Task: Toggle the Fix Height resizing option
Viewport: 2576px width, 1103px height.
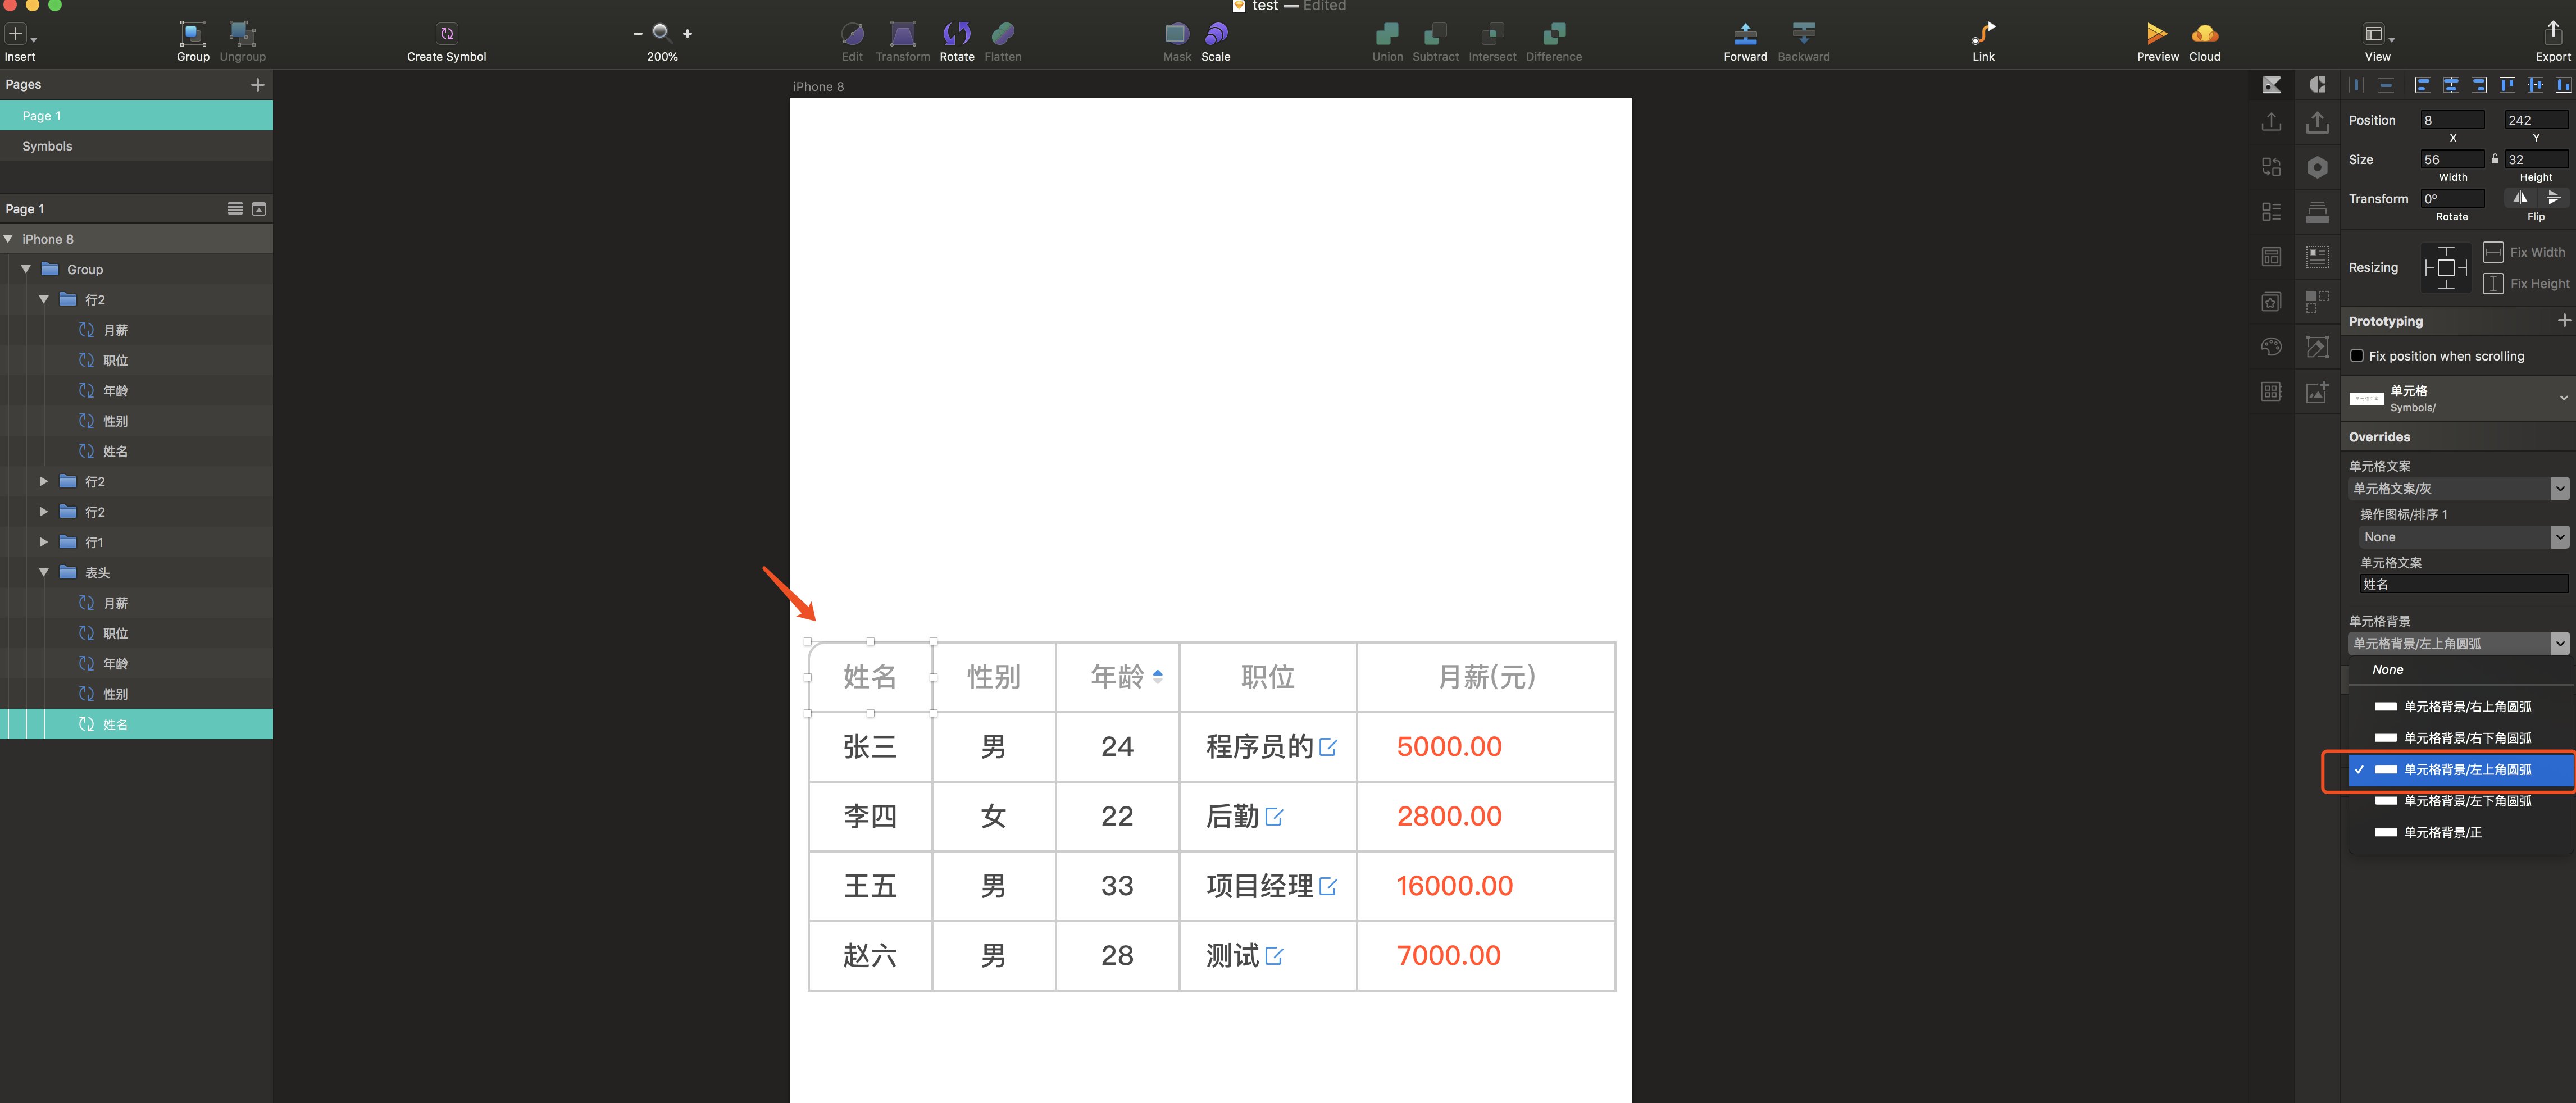Action: pyautogui.click(x=2492, y=284)
